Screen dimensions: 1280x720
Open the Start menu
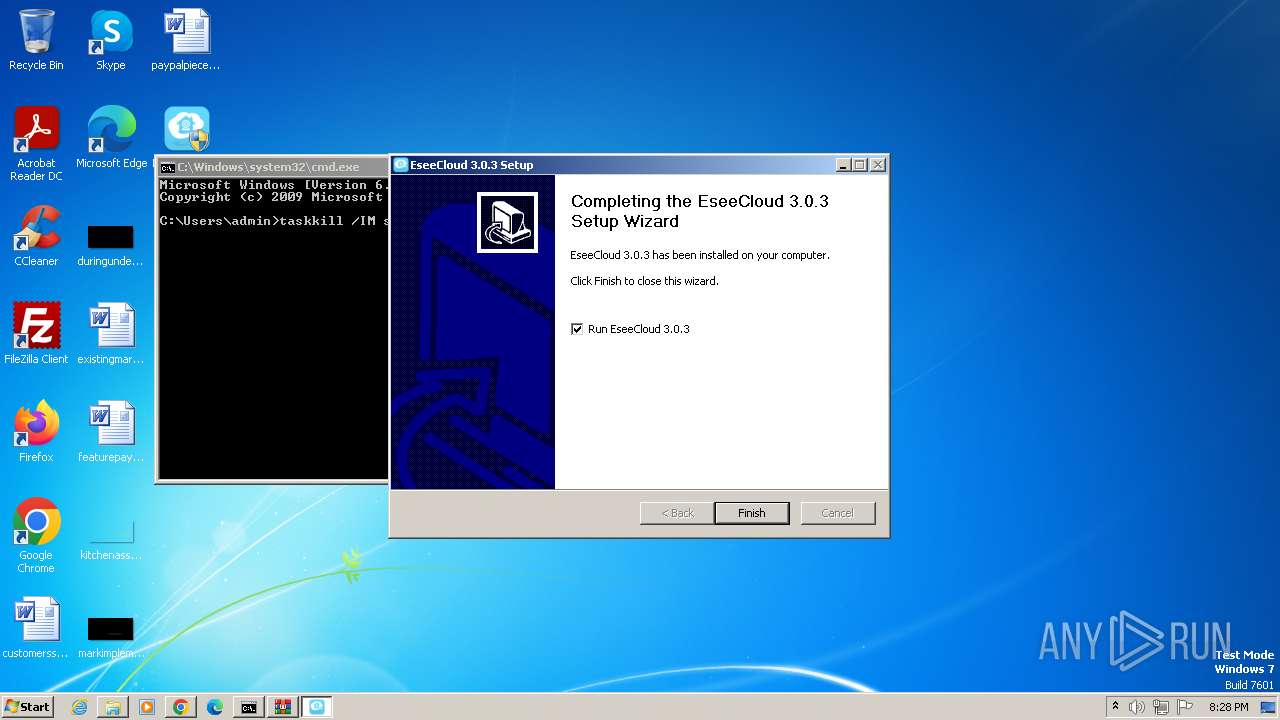[27, 706]
